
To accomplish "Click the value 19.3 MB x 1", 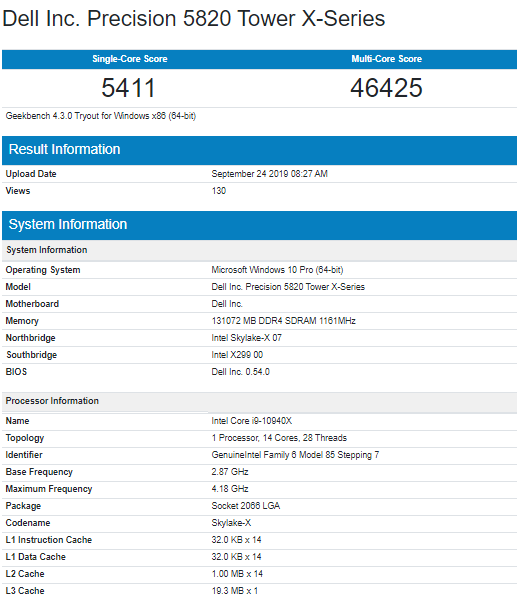I will pos(235,591).
